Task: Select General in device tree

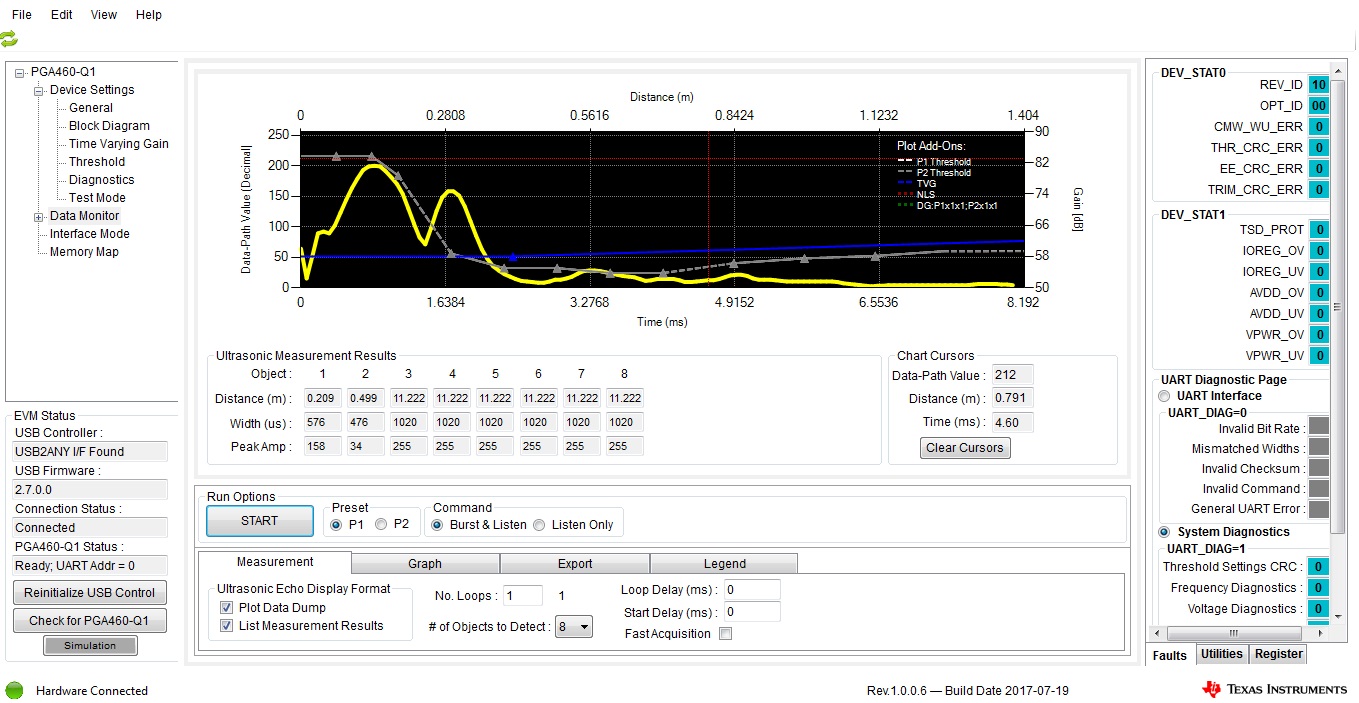Action: tap(91, 108)
